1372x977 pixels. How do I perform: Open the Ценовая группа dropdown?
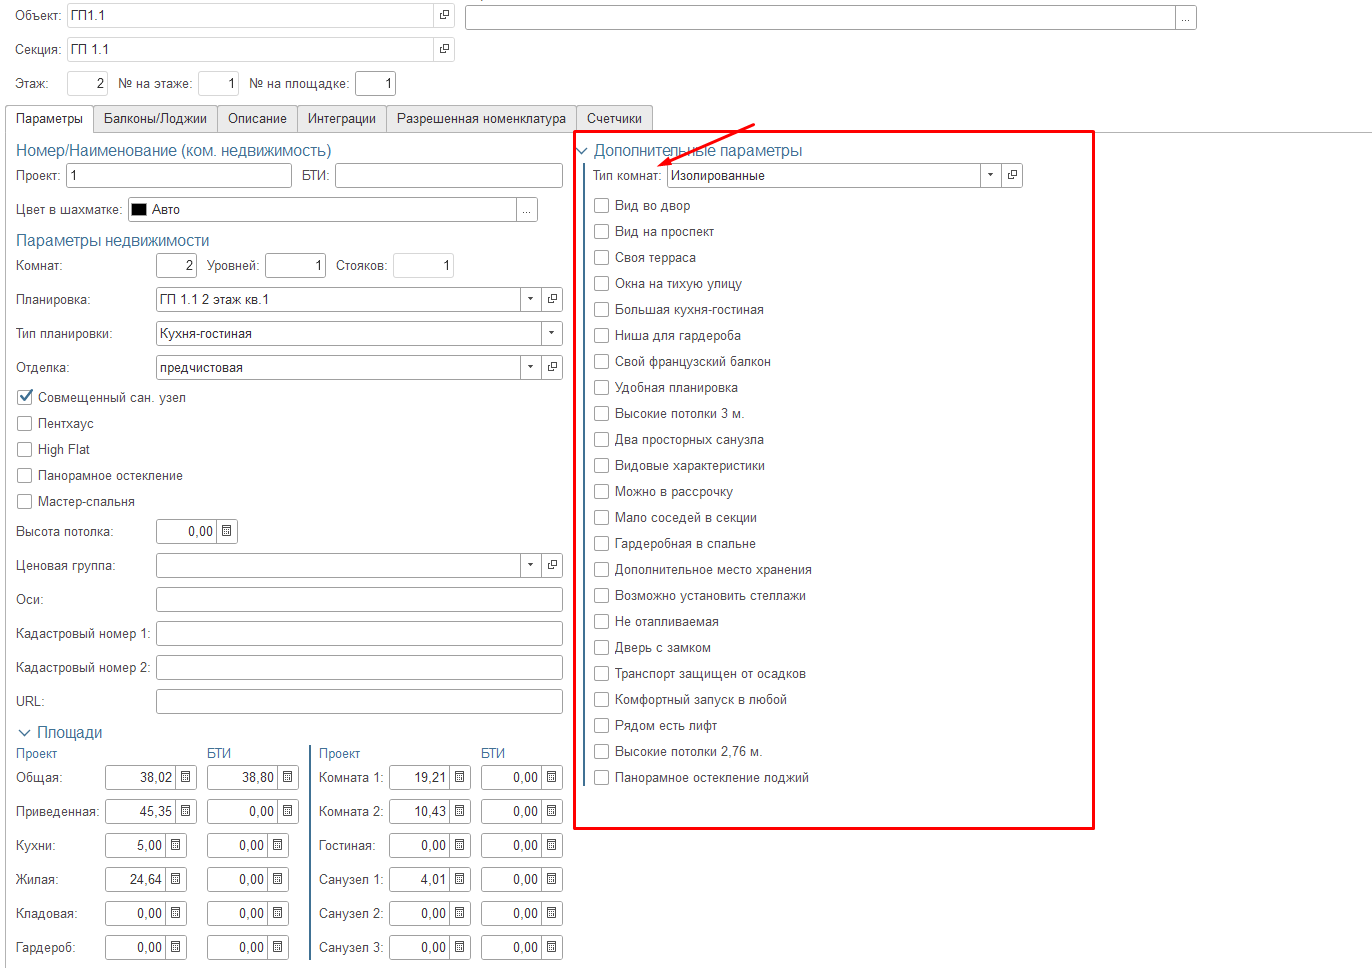point(530,565)
